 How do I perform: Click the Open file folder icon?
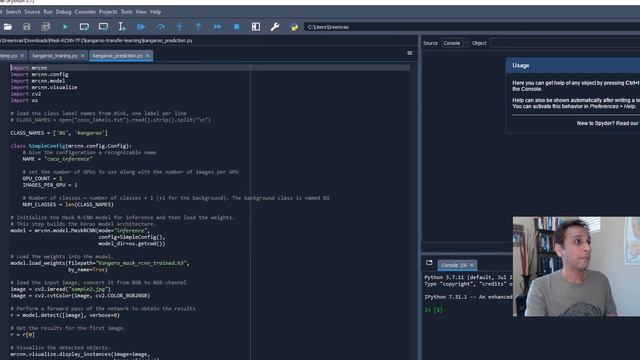[7, 27]
